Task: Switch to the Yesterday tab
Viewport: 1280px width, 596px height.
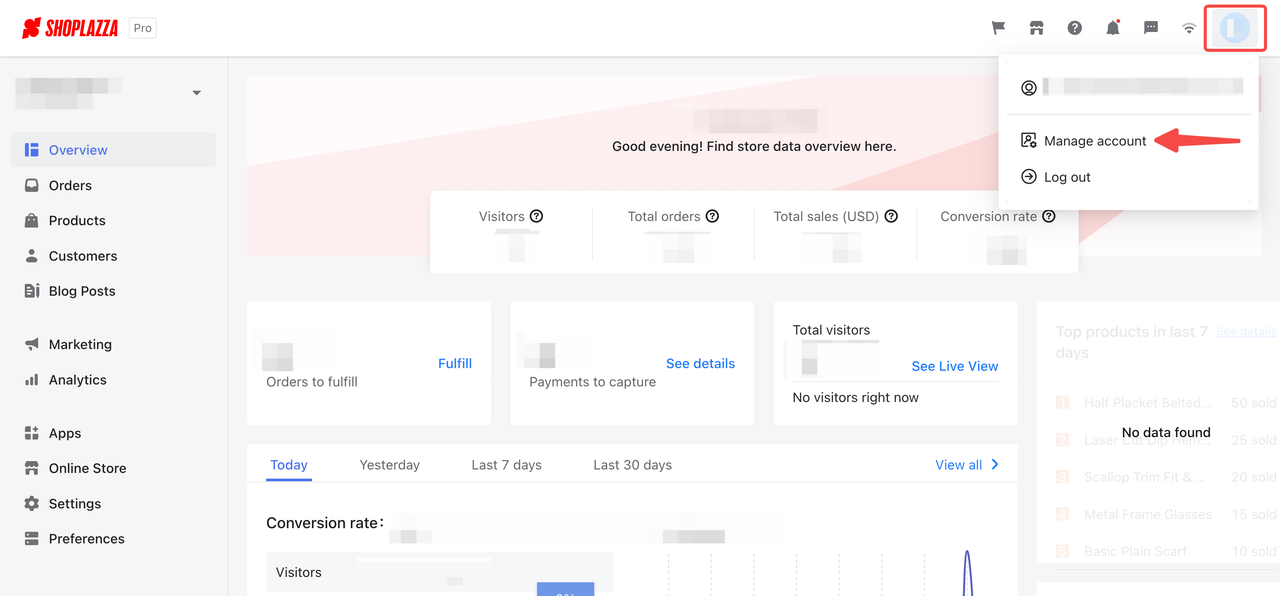Action: click(x=390, y=465)
